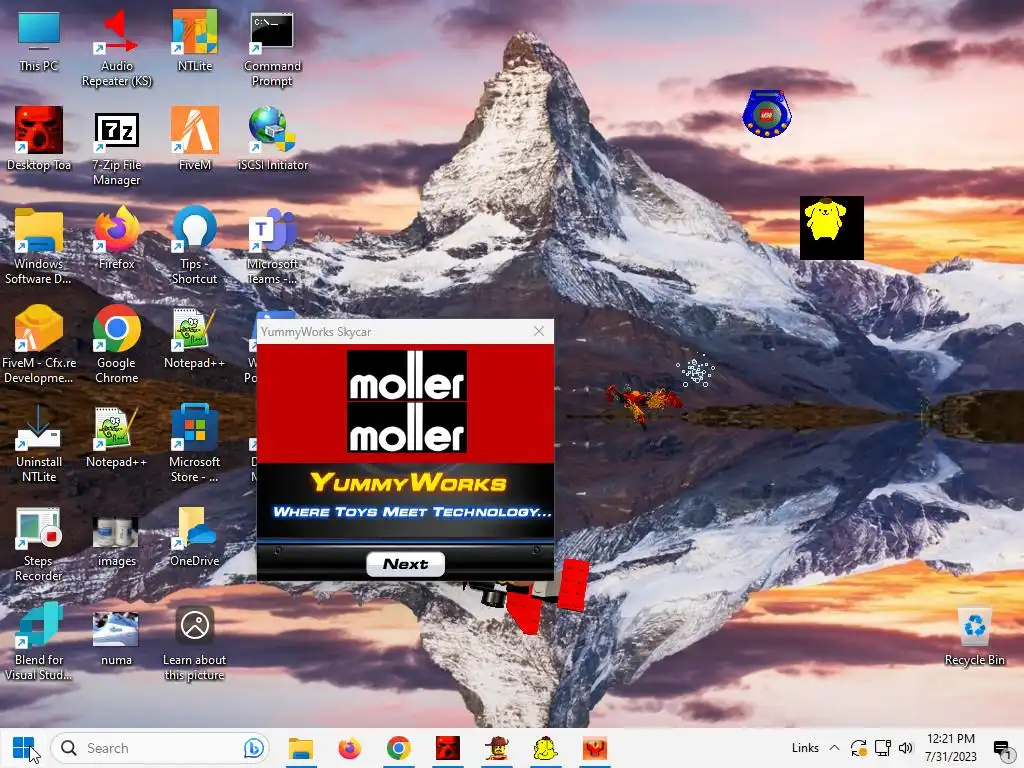This screenshot has width=1024, height=768.
Task: Select Windows Software D... folder icon
Action: tap(39, 247)
